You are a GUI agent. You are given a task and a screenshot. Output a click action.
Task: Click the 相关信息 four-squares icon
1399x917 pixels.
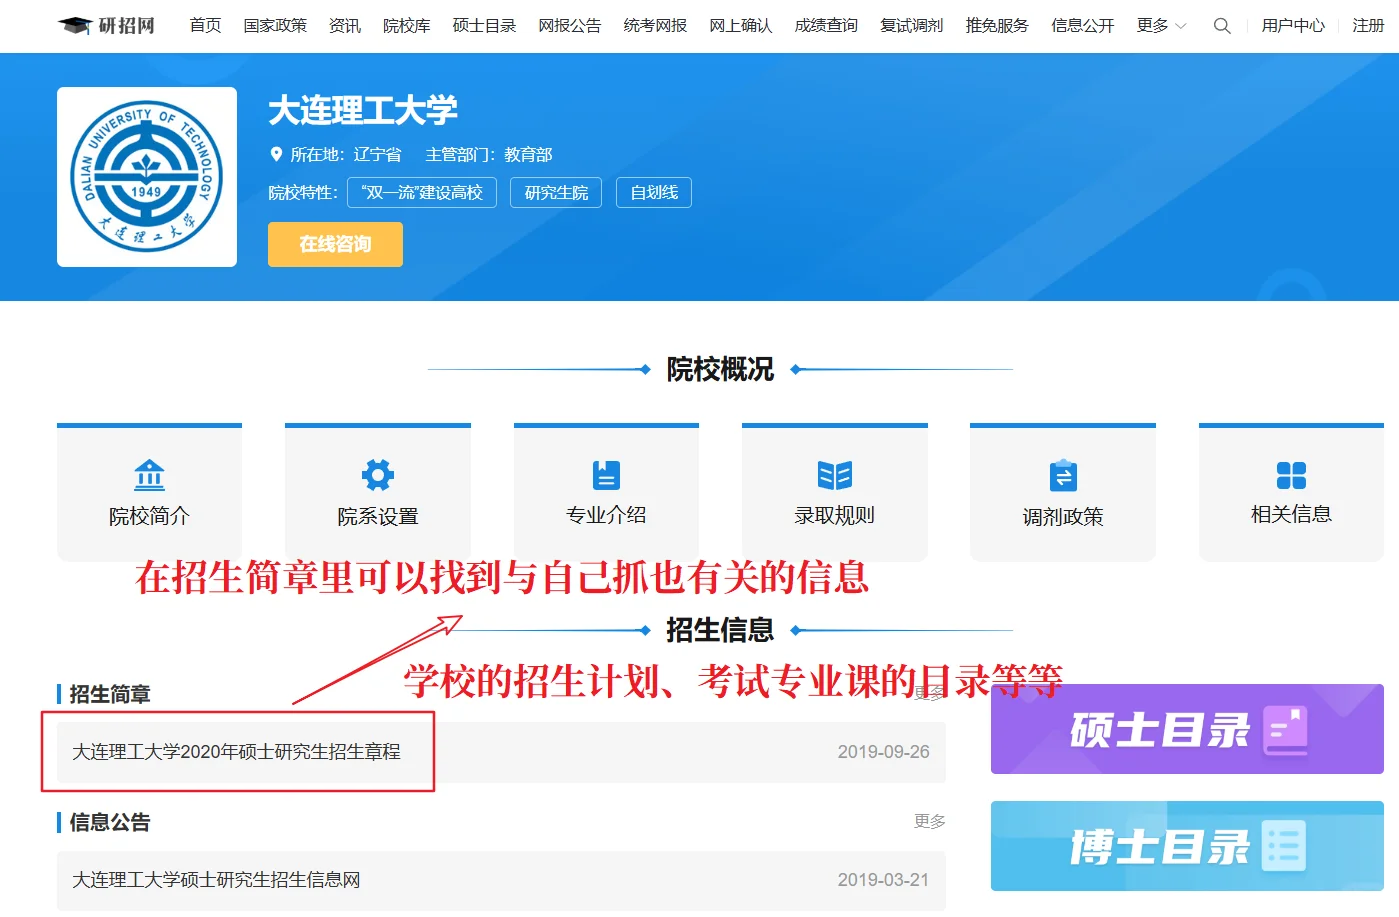pos(1291,475)
